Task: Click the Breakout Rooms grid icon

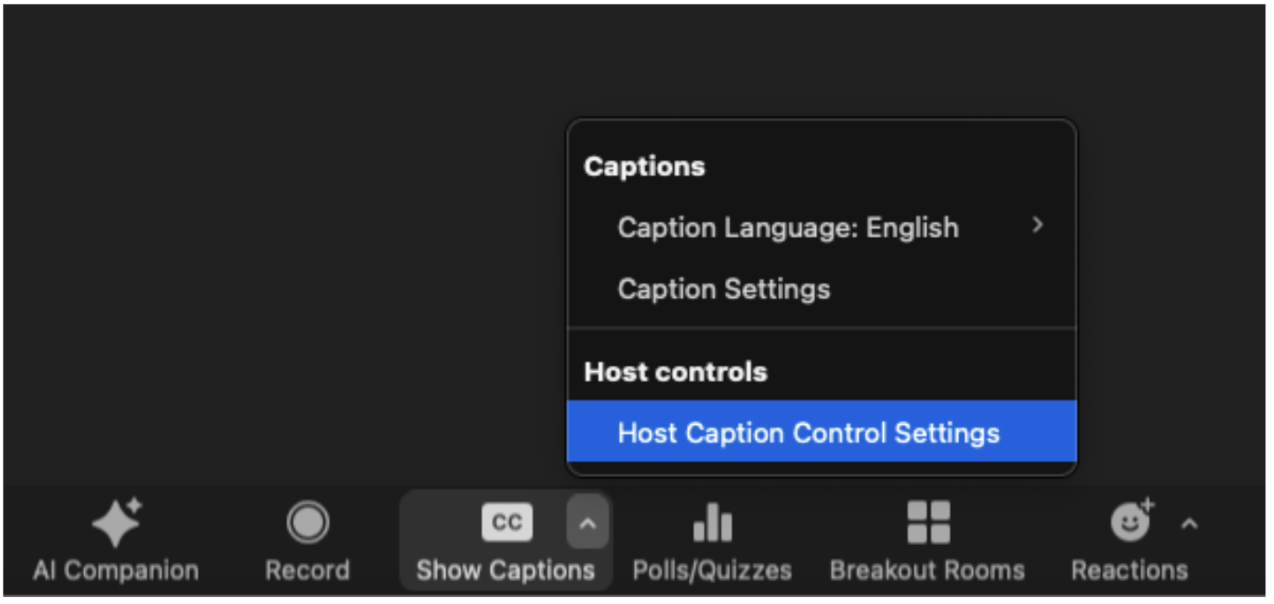Action: (x=927, y=522)
